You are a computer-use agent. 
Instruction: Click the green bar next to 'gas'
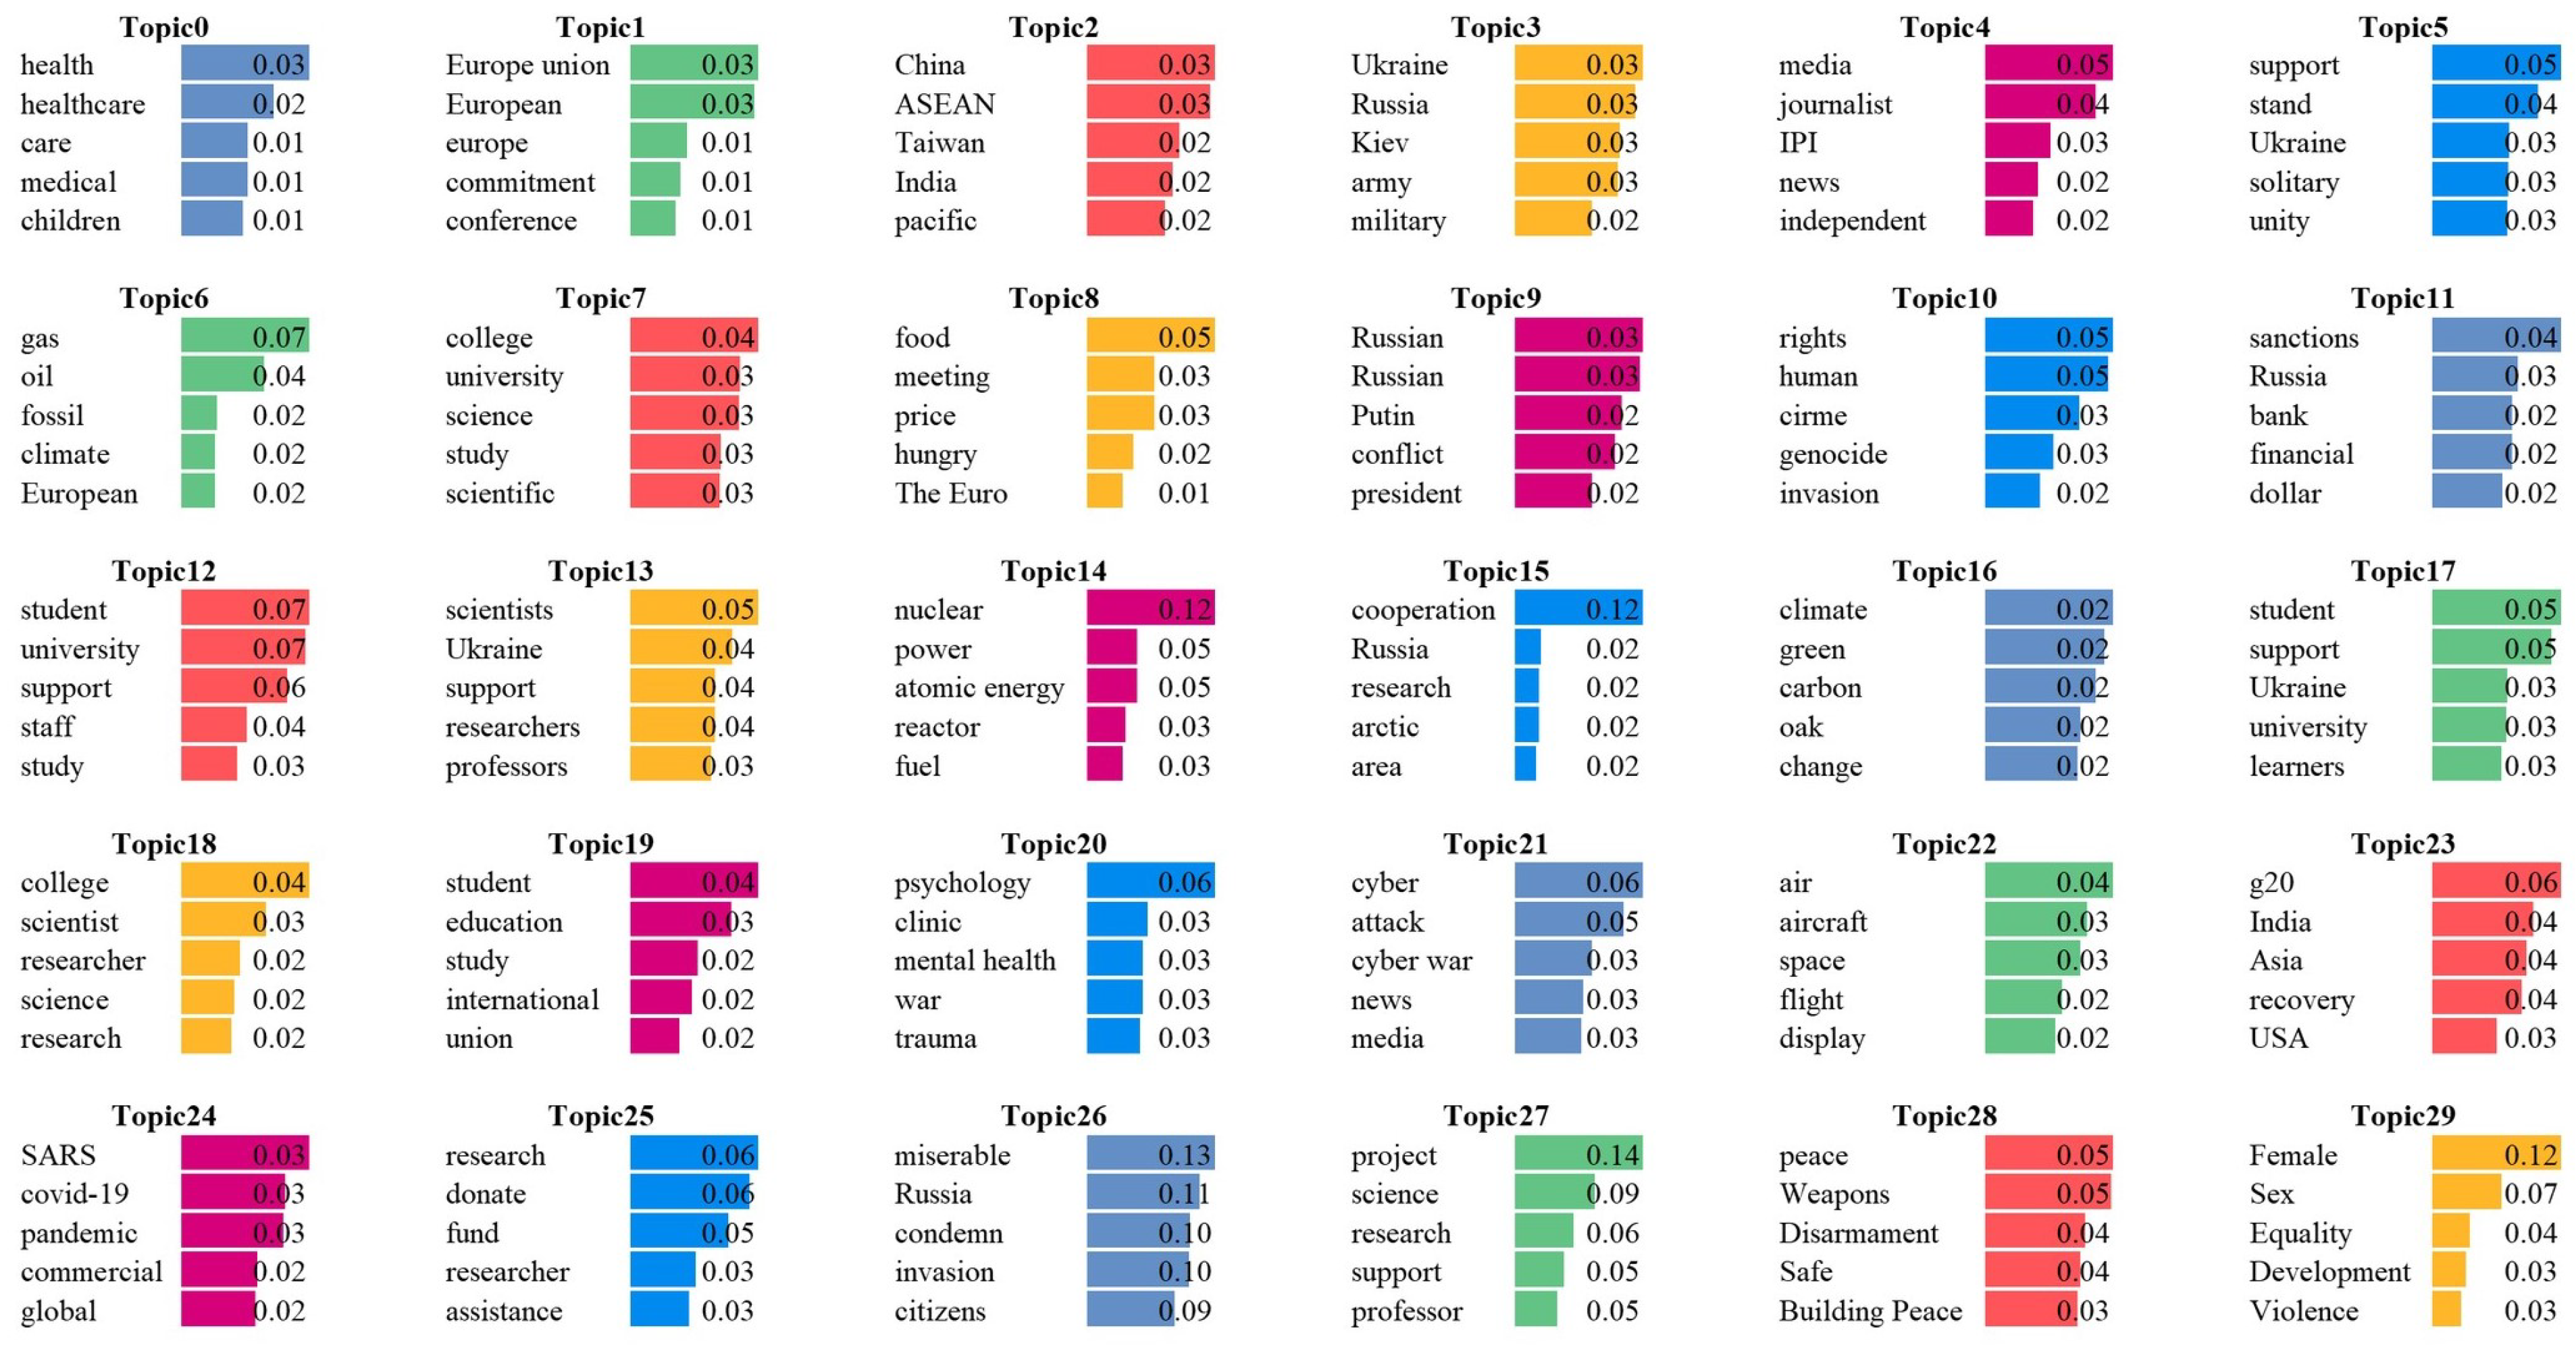point(244,337)
